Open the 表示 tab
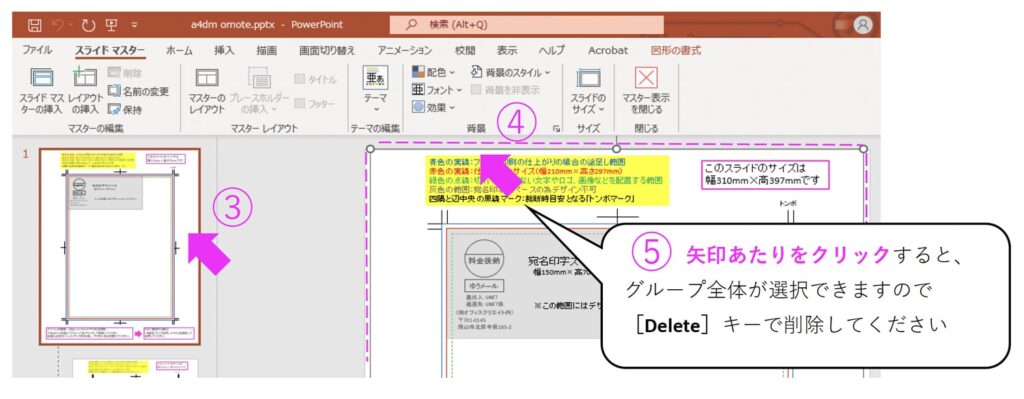Image resolution: width=1024 pixels, height=399 pixels. pyautogui.click(x=507, y=50)
